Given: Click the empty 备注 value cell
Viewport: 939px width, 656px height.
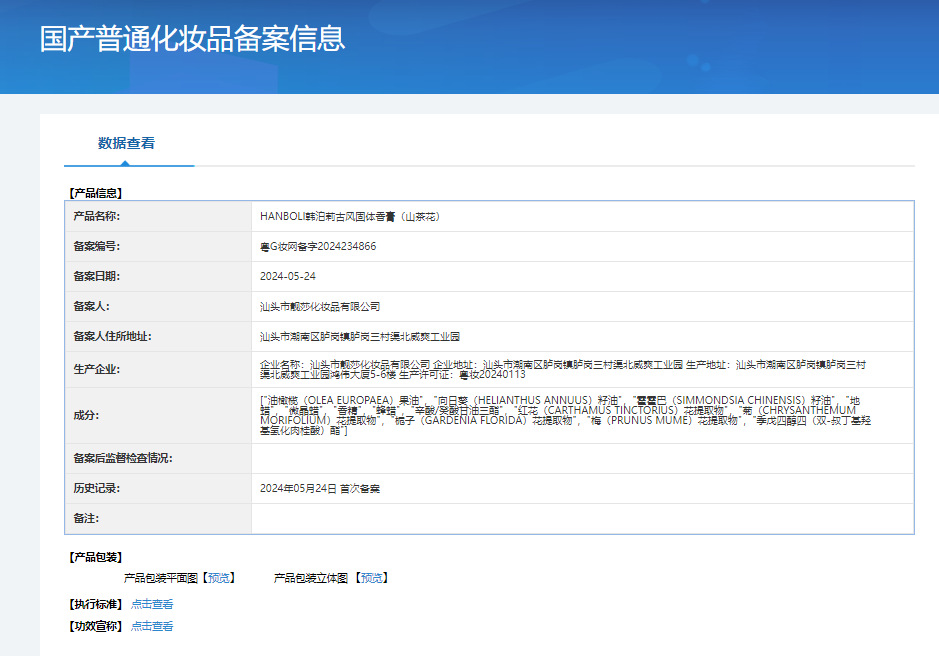Looking at the screenshot, I should tap(582, 519).
